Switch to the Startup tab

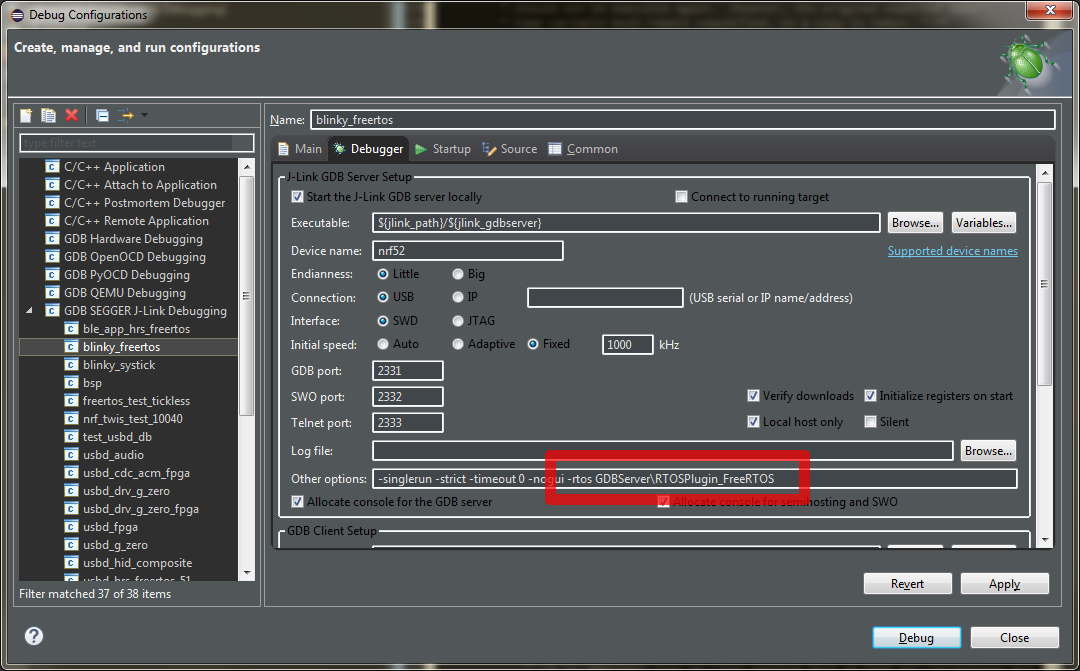point(443,149)
